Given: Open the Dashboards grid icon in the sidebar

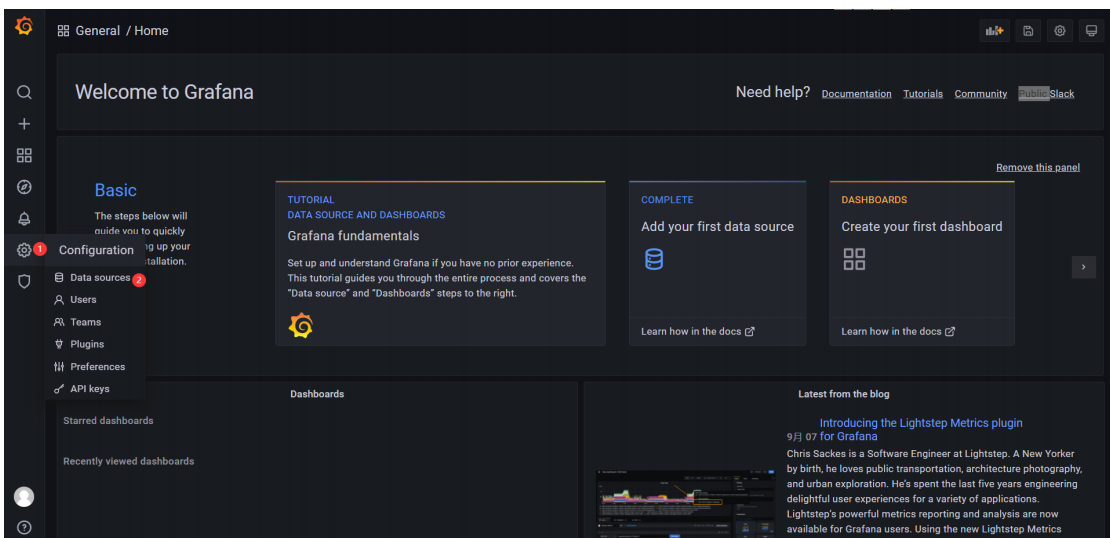Looking at the screenshot, I should click(x=24, y=156).
